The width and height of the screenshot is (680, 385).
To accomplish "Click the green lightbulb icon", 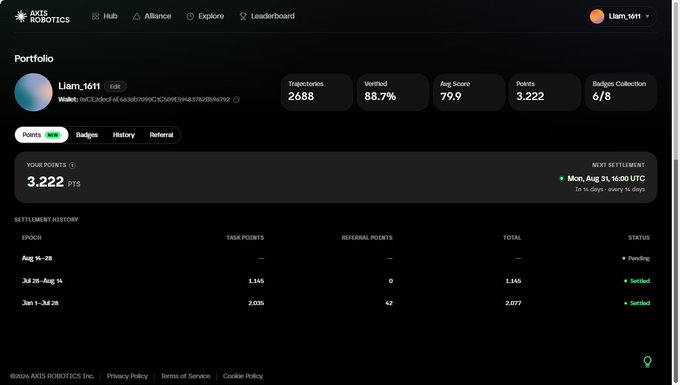I will pyautogui.click(x=647, y=362).
